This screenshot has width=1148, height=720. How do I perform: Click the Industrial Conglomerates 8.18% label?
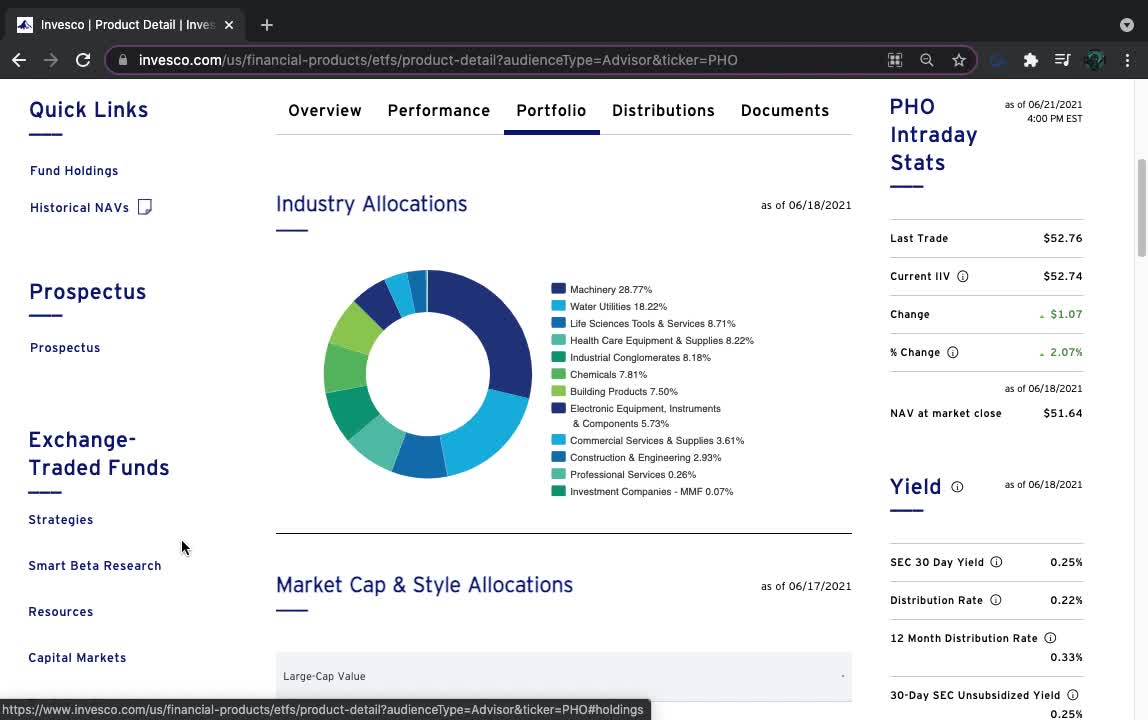640,357
